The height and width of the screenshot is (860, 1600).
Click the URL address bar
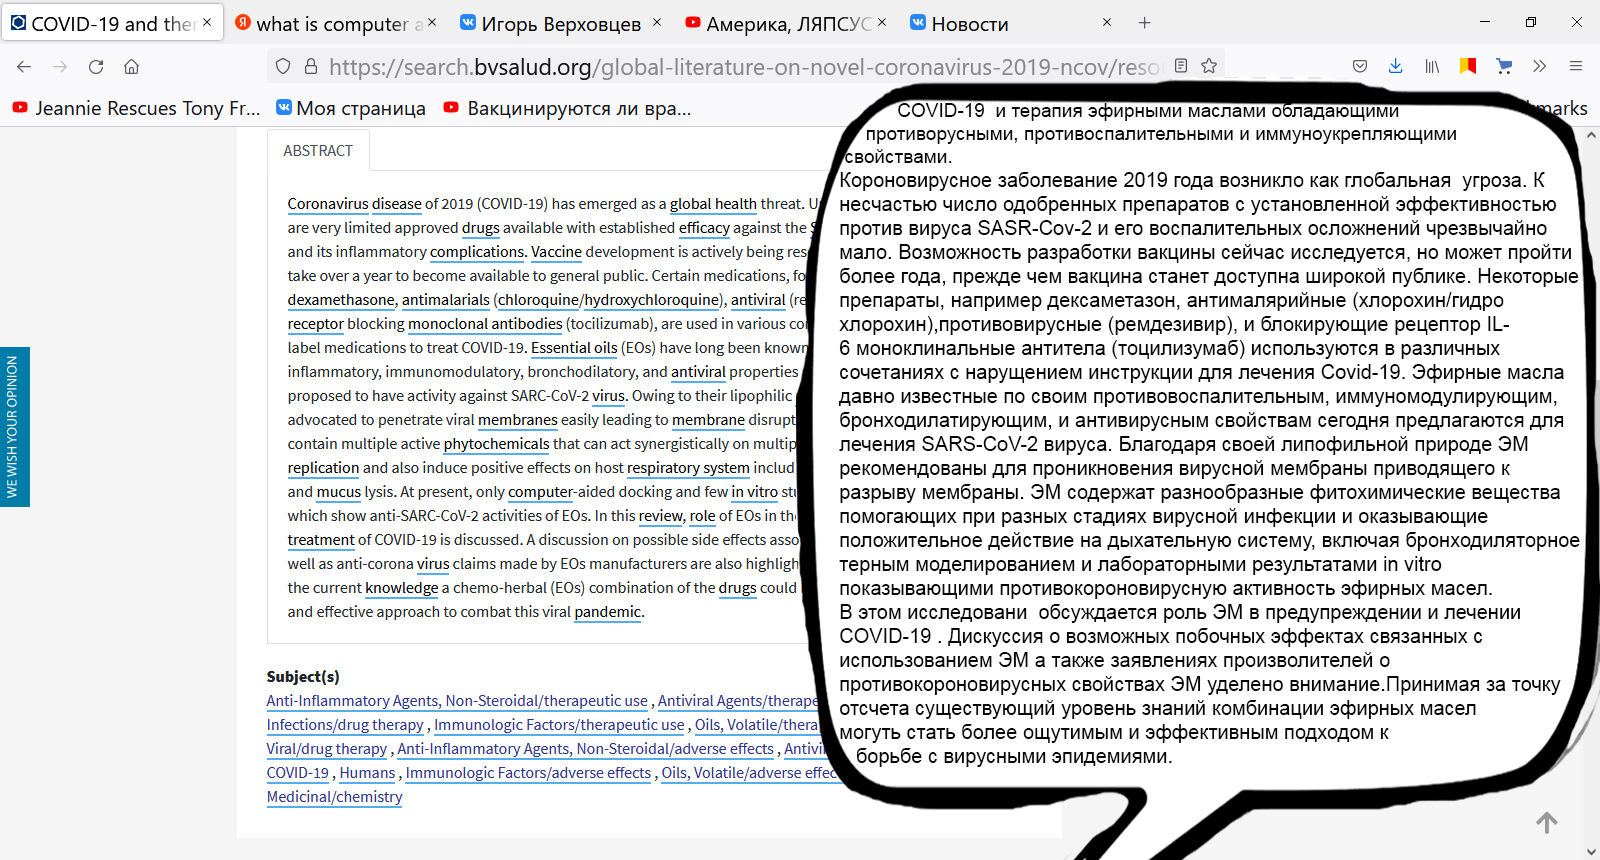pos(740,67)
